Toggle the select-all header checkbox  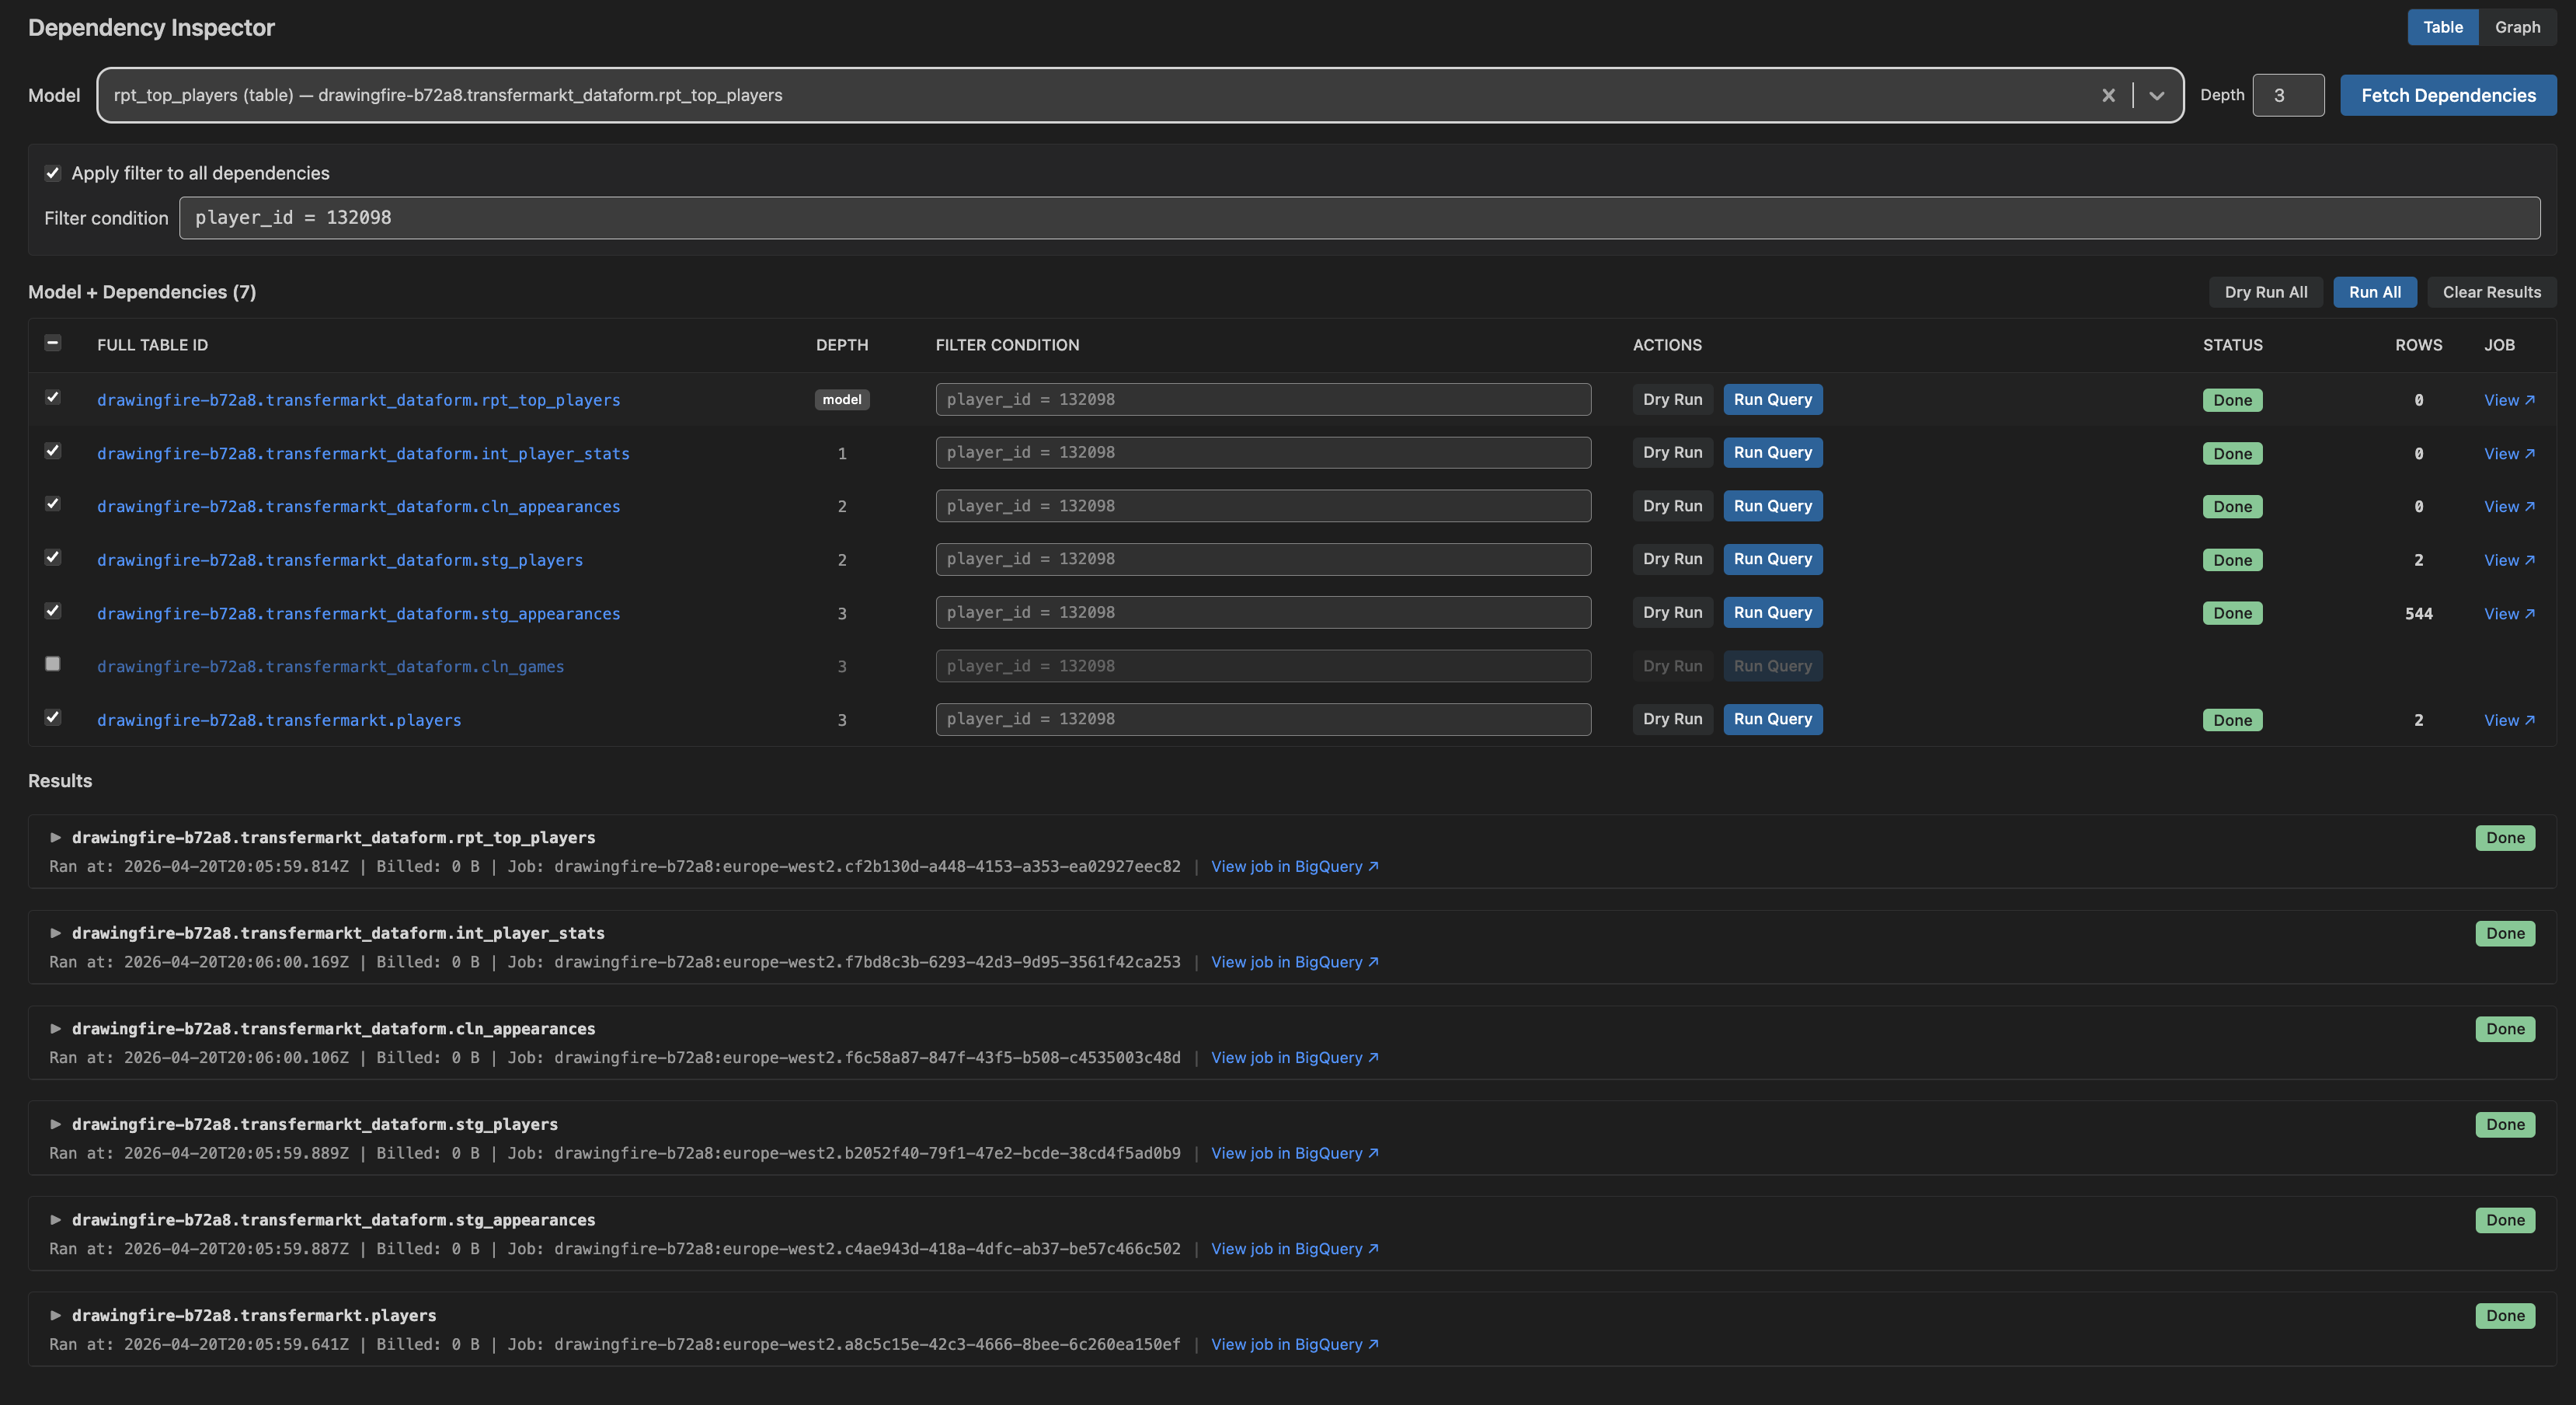(x=53, y=343)
